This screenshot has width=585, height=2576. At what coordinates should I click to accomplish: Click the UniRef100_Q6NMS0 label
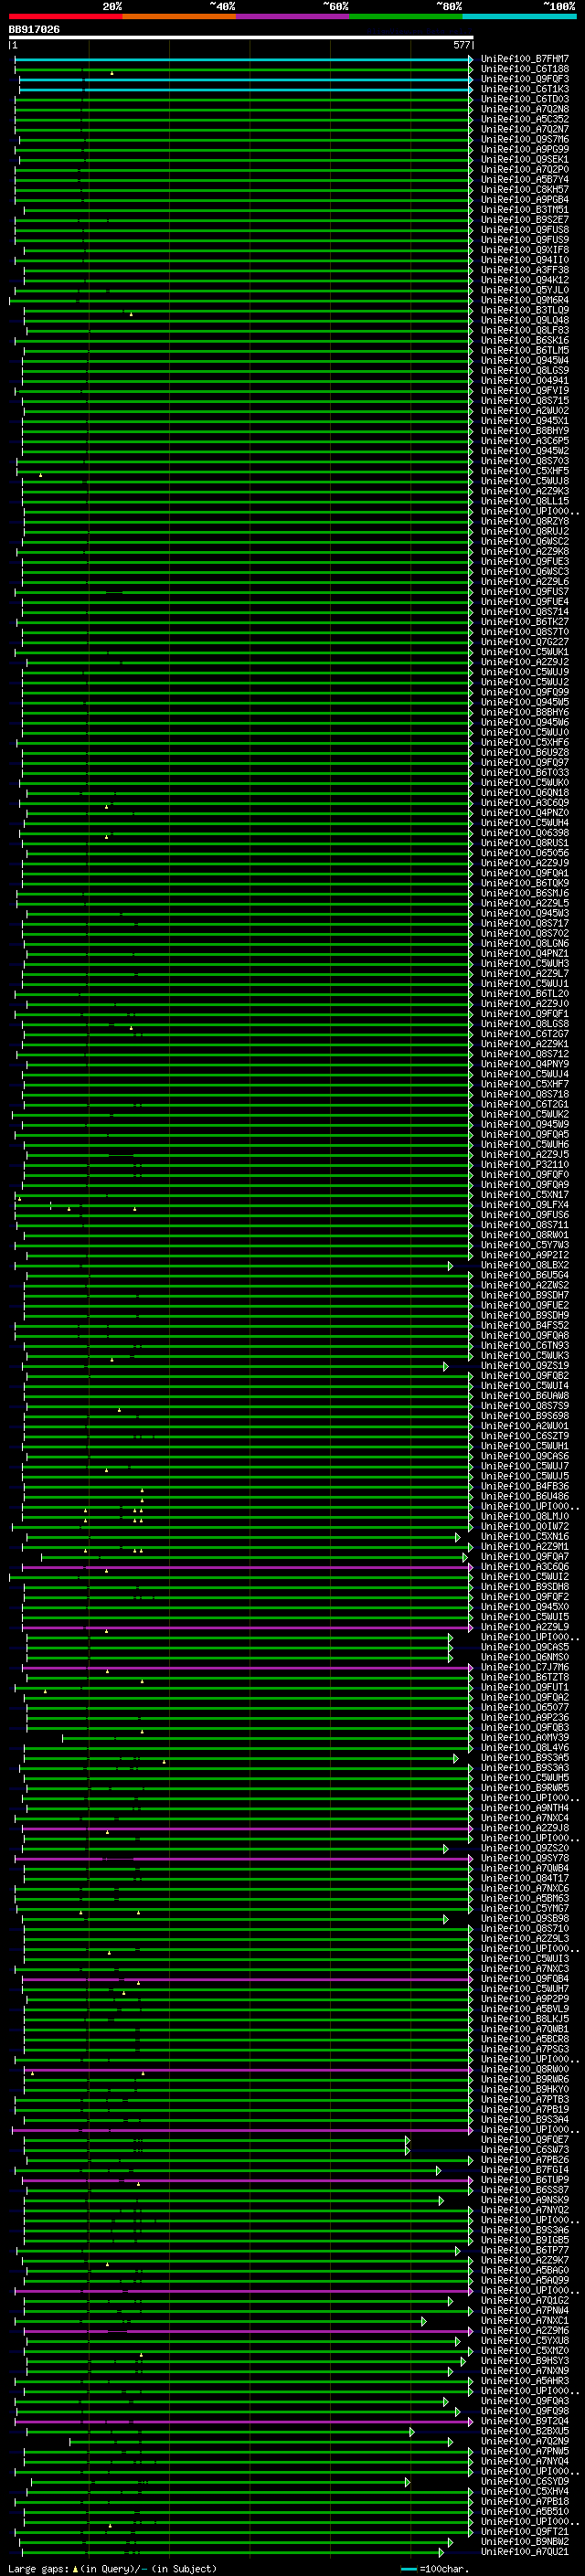(x=525, y=1656)
